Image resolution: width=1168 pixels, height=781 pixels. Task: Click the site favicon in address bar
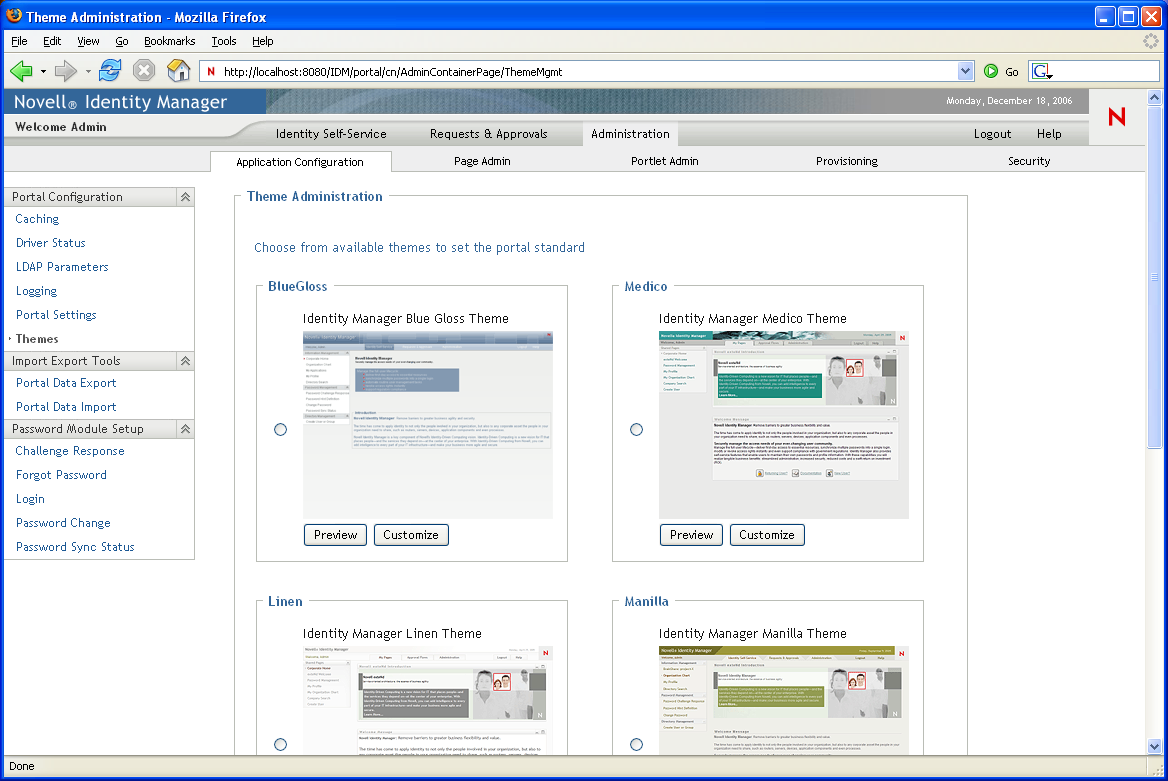[211, 72]
